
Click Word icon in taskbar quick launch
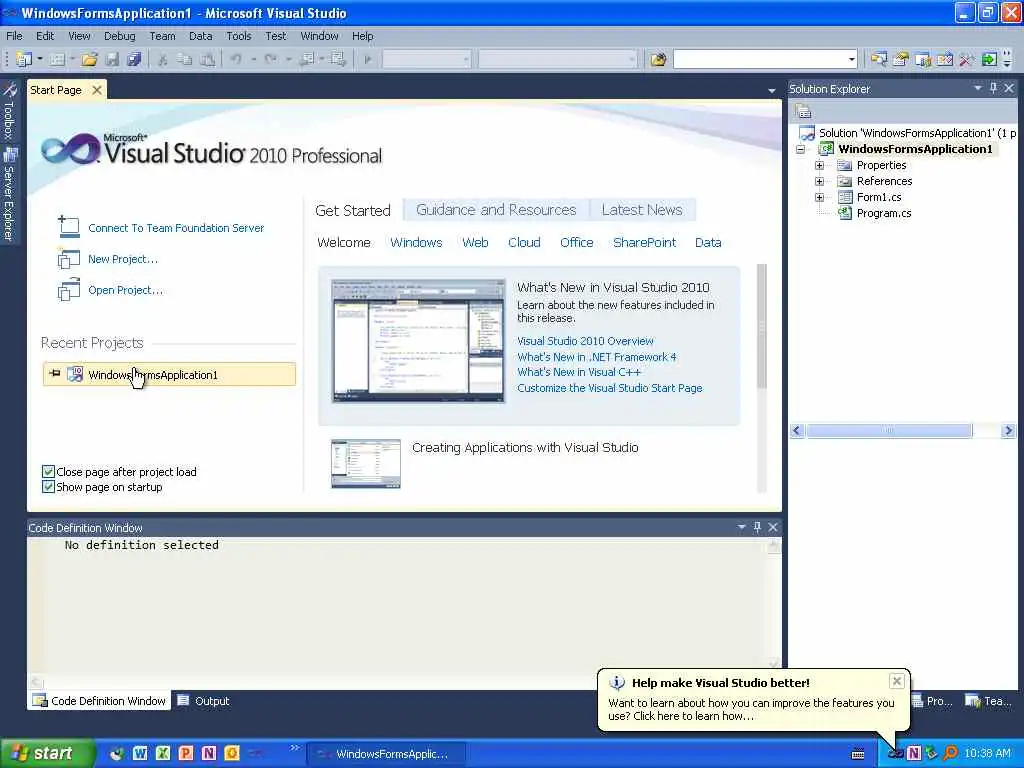[x=140, y=753]
